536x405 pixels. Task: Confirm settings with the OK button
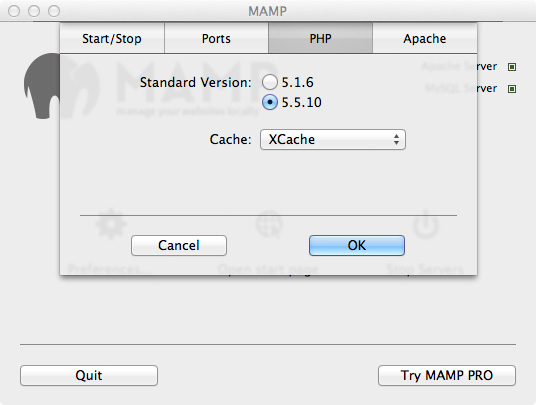pos(357,245)
